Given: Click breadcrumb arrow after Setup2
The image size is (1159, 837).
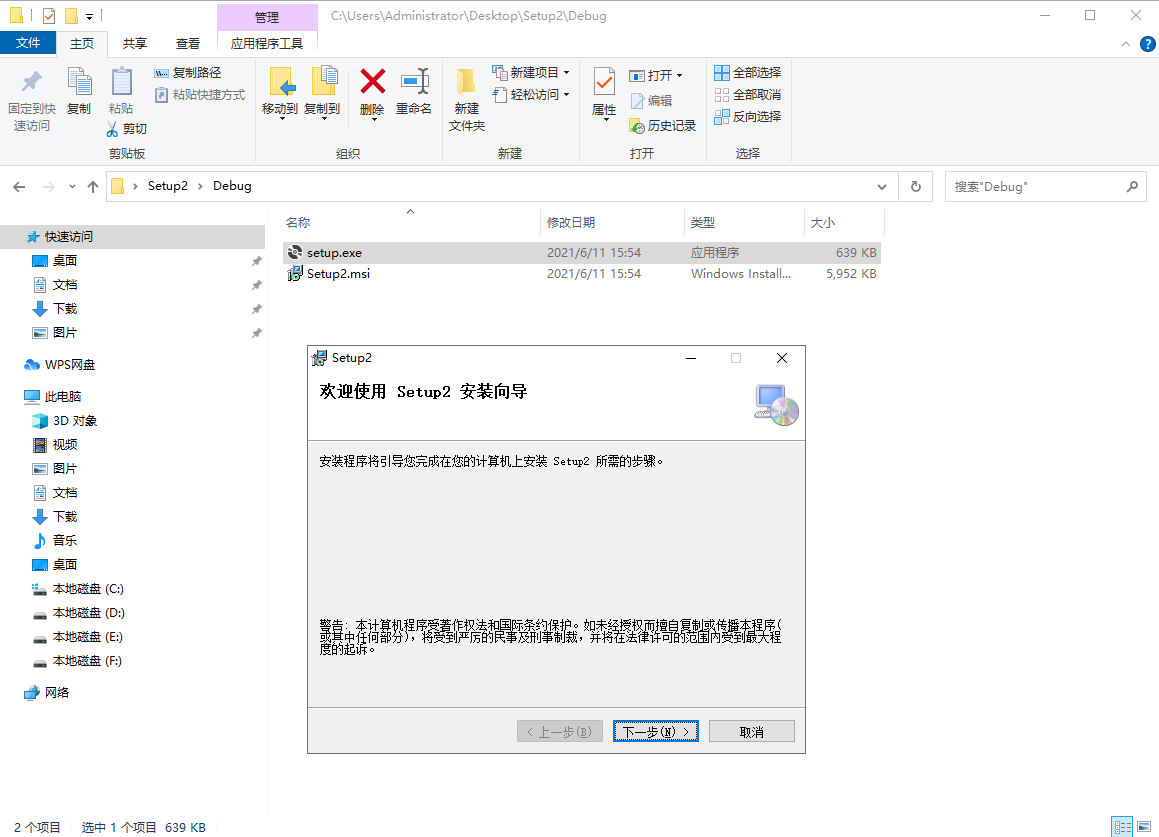Looking at the screenshot, I should pos(200,186).
